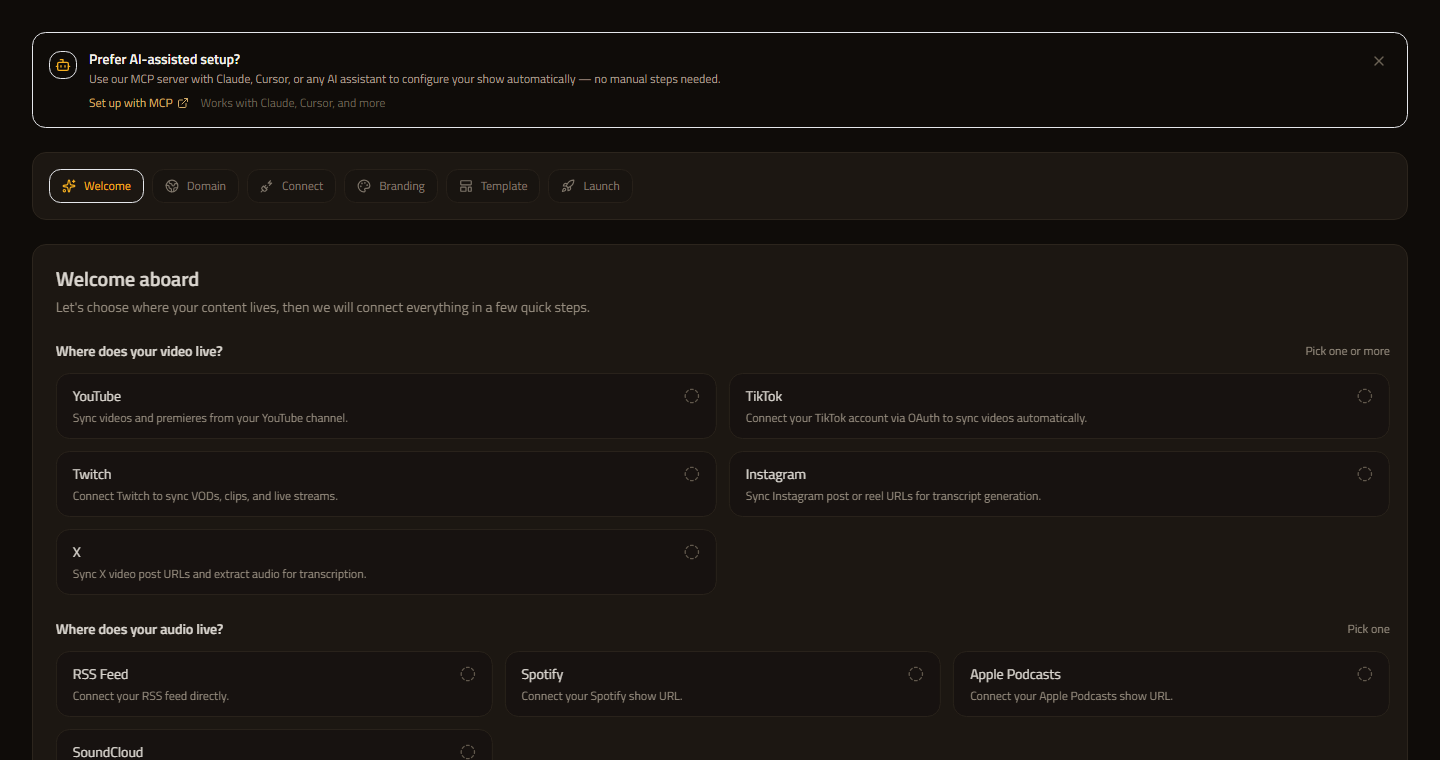Image resolution: width=1440 pixels, height=760 pixels.
Task: Select the SoundCloud radio circle
Action: pos(467,752)
